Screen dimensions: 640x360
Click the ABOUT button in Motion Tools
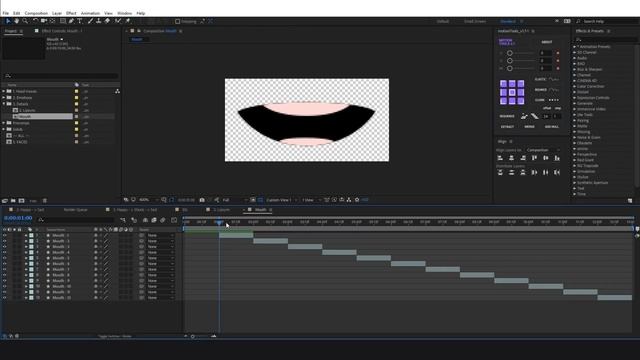[547, 42]
